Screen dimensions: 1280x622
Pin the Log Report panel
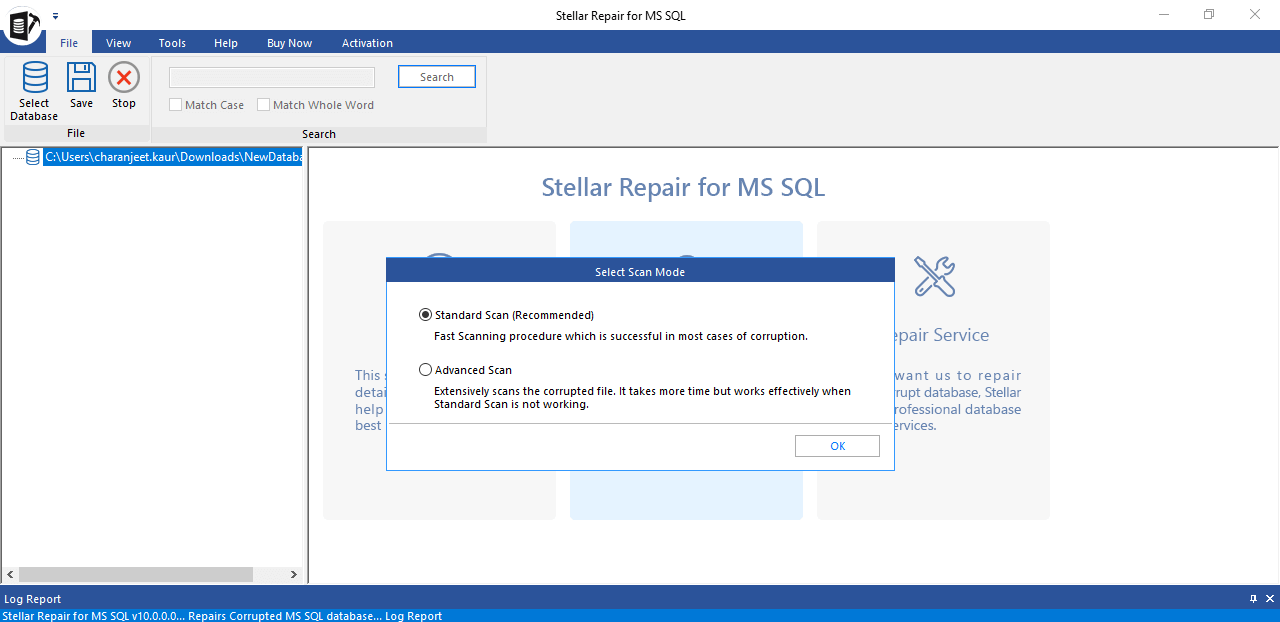point(1253,599)
